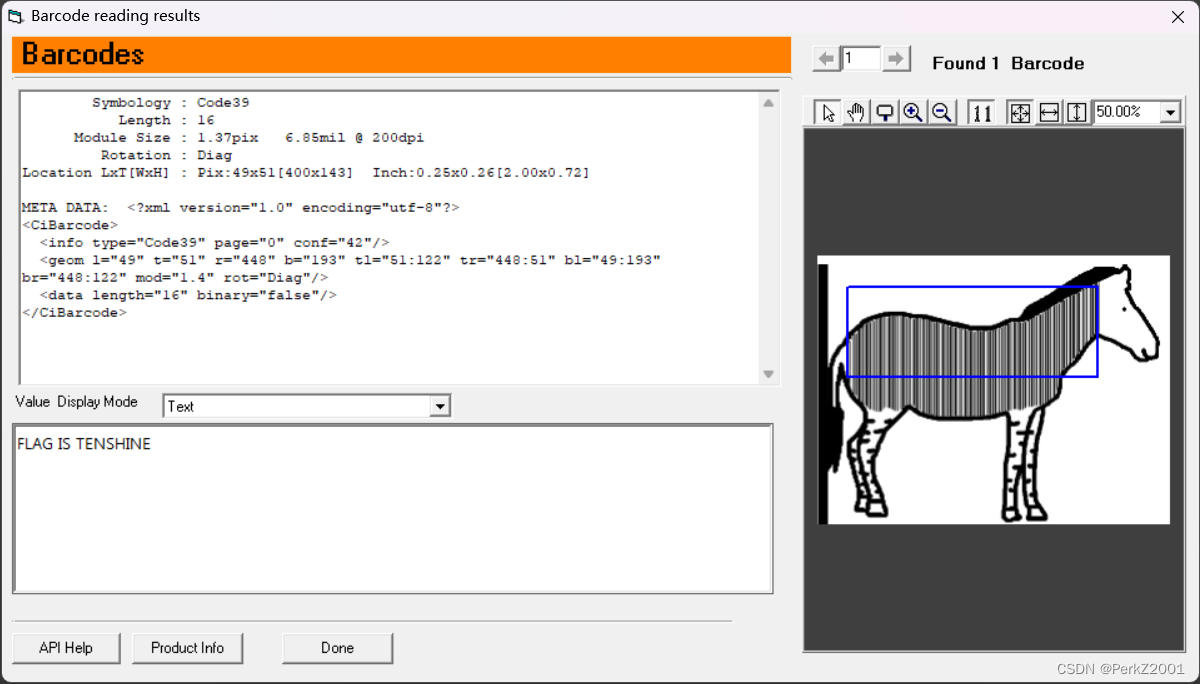Image resolution: width=1200 pixels, height=684 pixels.
Task: Click the Done button
Action: point(337,648)
